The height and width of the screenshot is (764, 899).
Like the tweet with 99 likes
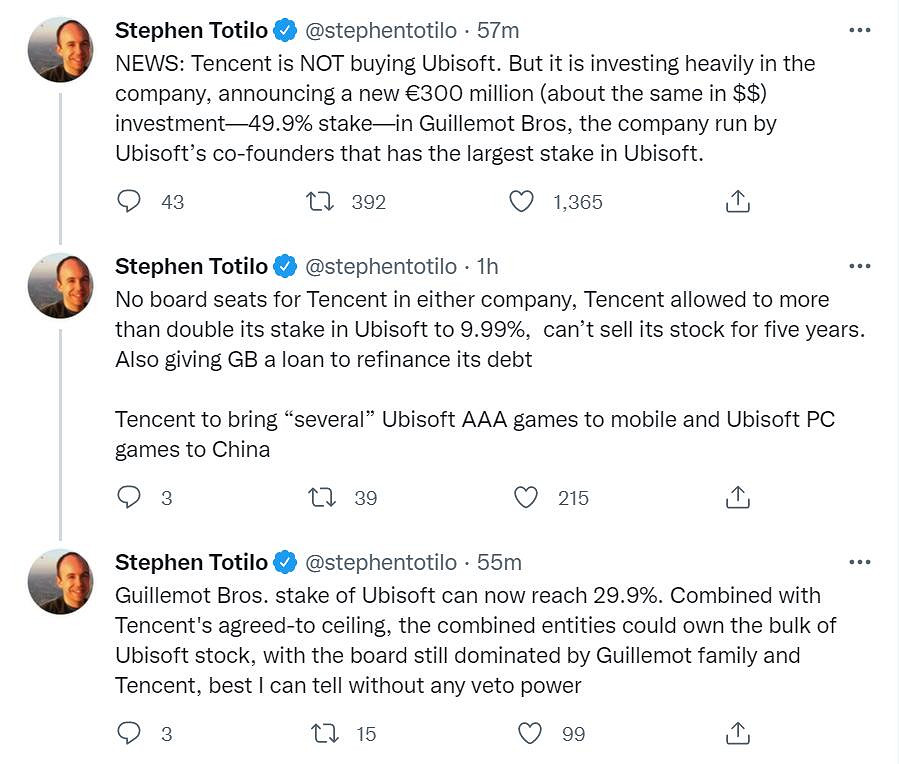point(529,733)
